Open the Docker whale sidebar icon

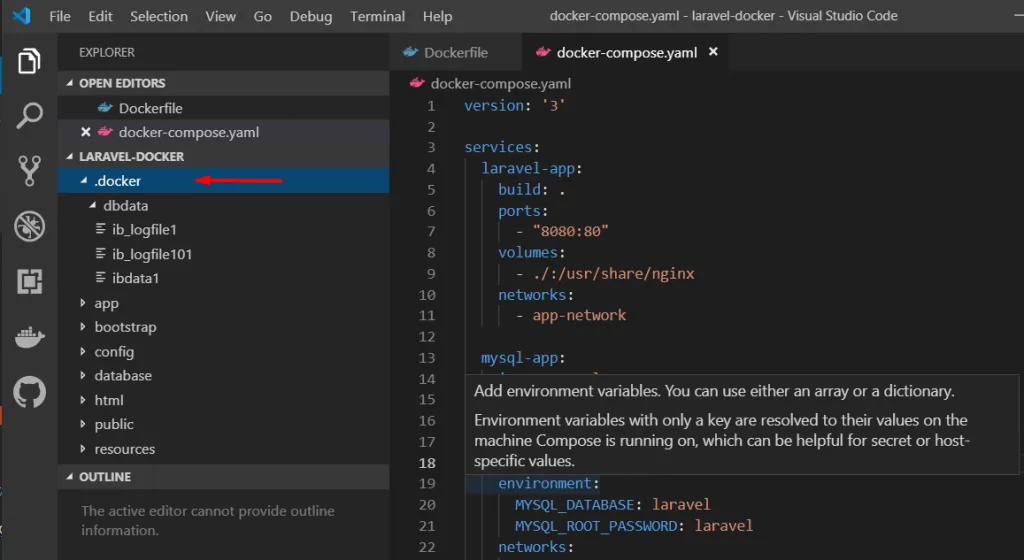tap(29, 337)
